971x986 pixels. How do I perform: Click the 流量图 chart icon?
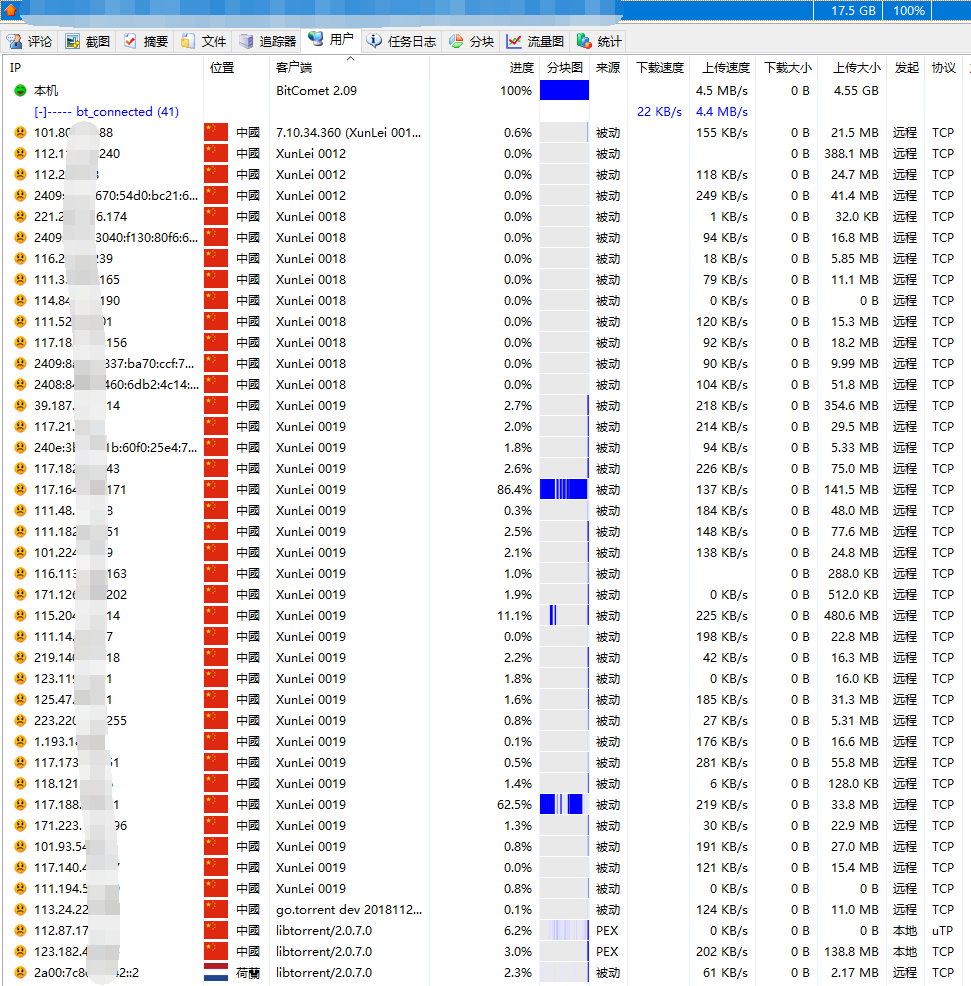click(x=514, y=41)
